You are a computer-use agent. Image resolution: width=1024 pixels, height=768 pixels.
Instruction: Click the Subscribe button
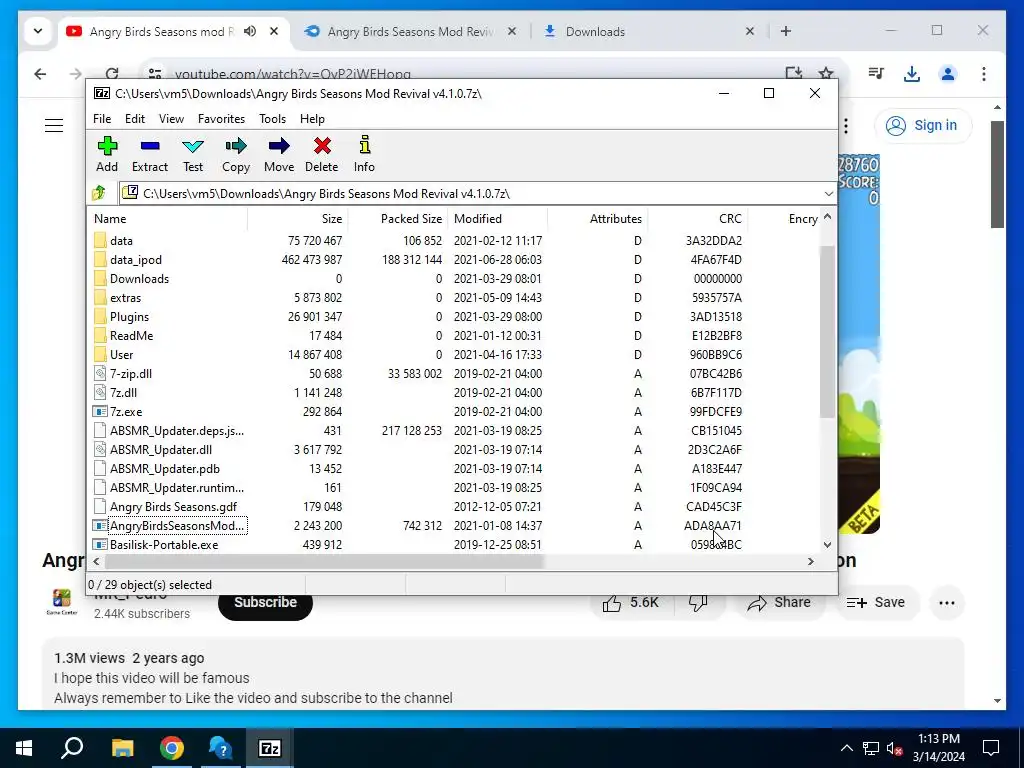tap(265, 602)
